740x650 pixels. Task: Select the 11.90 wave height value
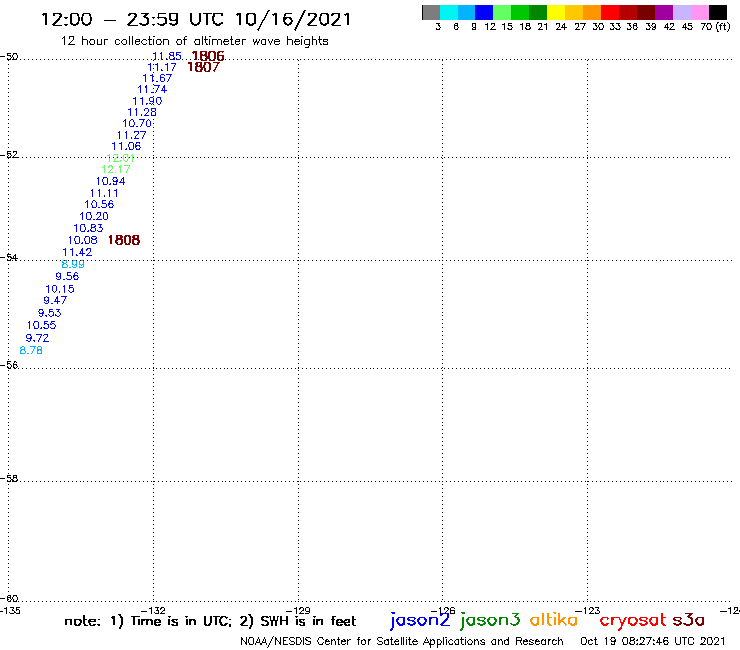(147, 101)
